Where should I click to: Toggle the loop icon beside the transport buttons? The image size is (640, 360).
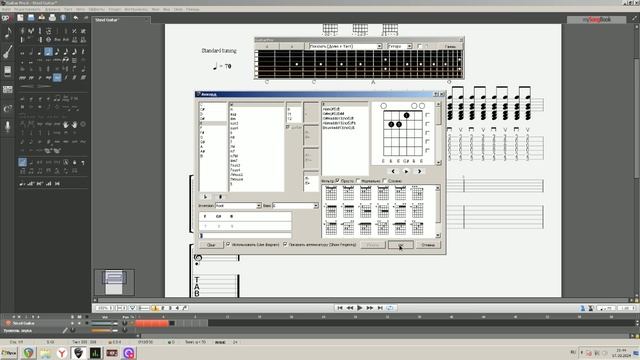(390, 308)
